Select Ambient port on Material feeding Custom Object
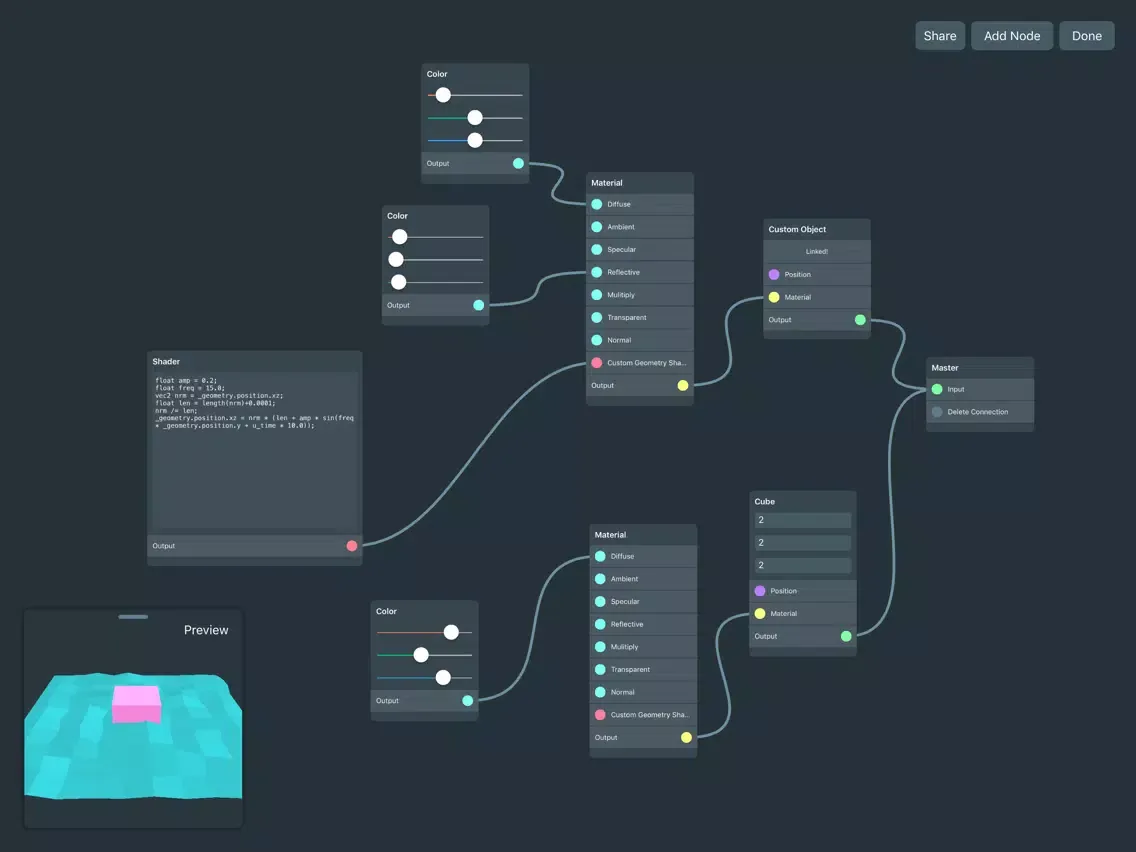This screenshot has height=852, width=1136. coord(596,227)
